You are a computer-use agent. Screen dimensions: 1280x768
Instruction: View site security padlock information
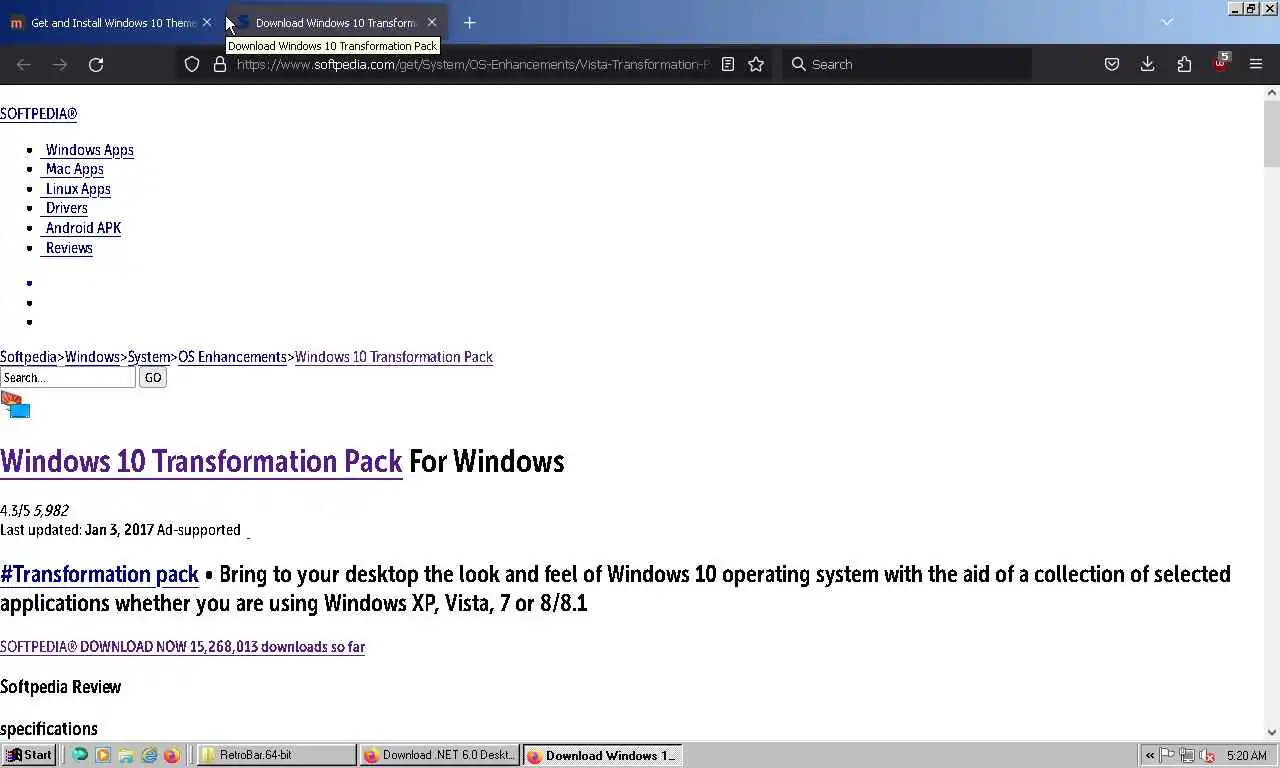coord(220,64)
